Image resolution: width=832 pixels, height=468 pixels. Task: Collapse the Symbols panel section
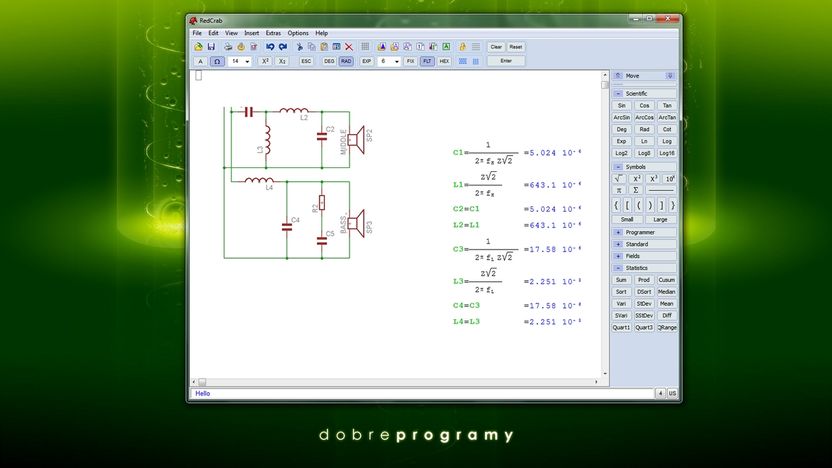[x=618, y=167]
